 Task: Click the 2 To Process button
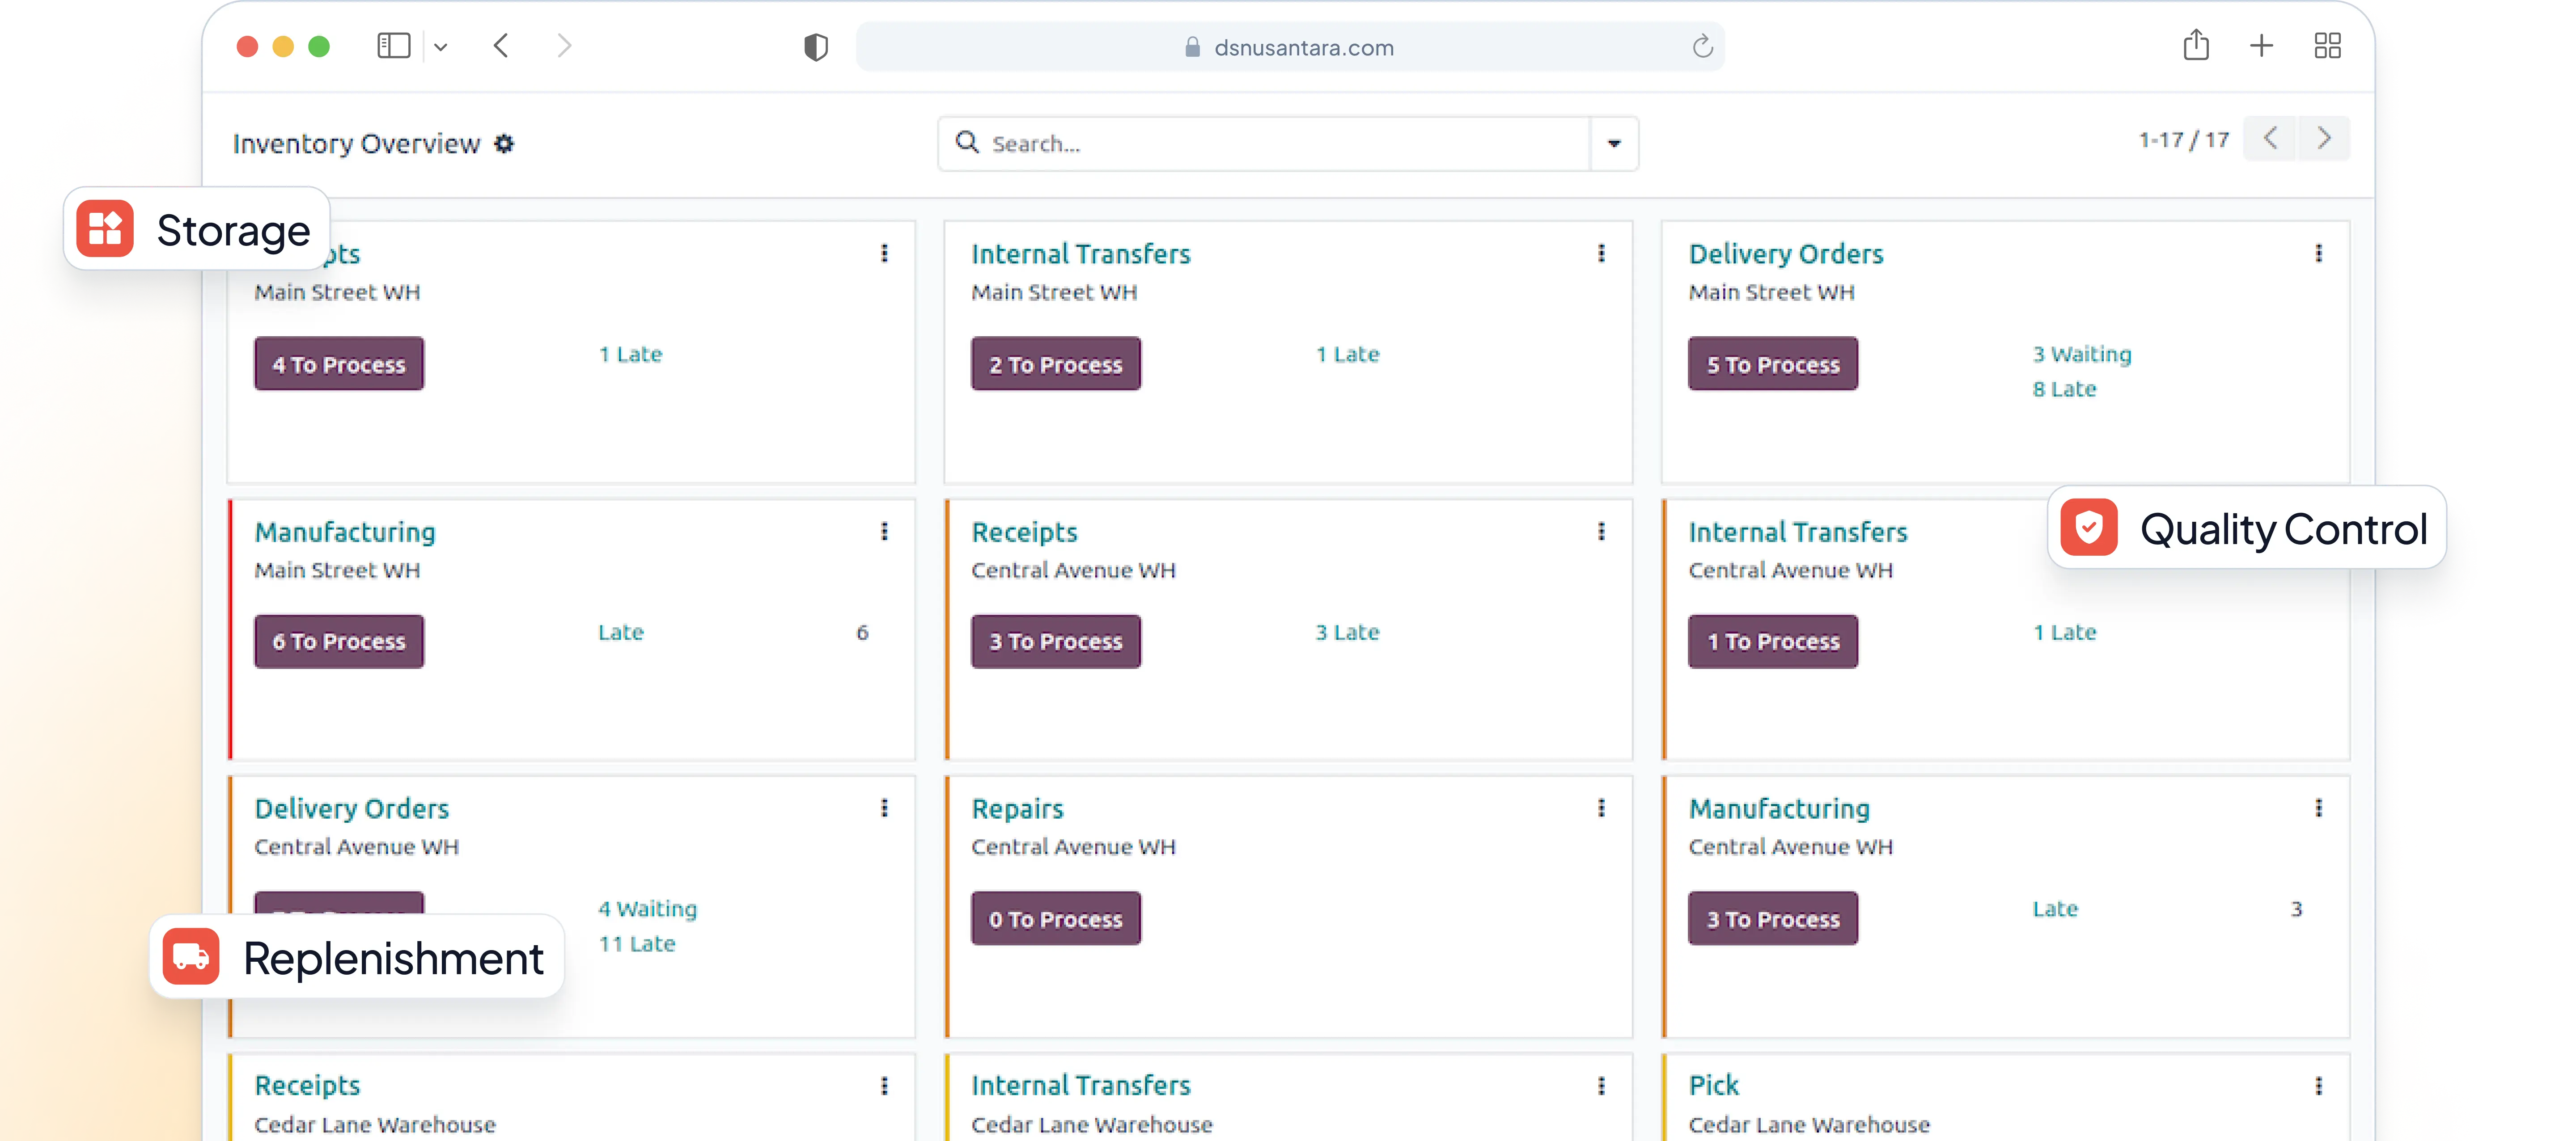tap(1056, 364)
